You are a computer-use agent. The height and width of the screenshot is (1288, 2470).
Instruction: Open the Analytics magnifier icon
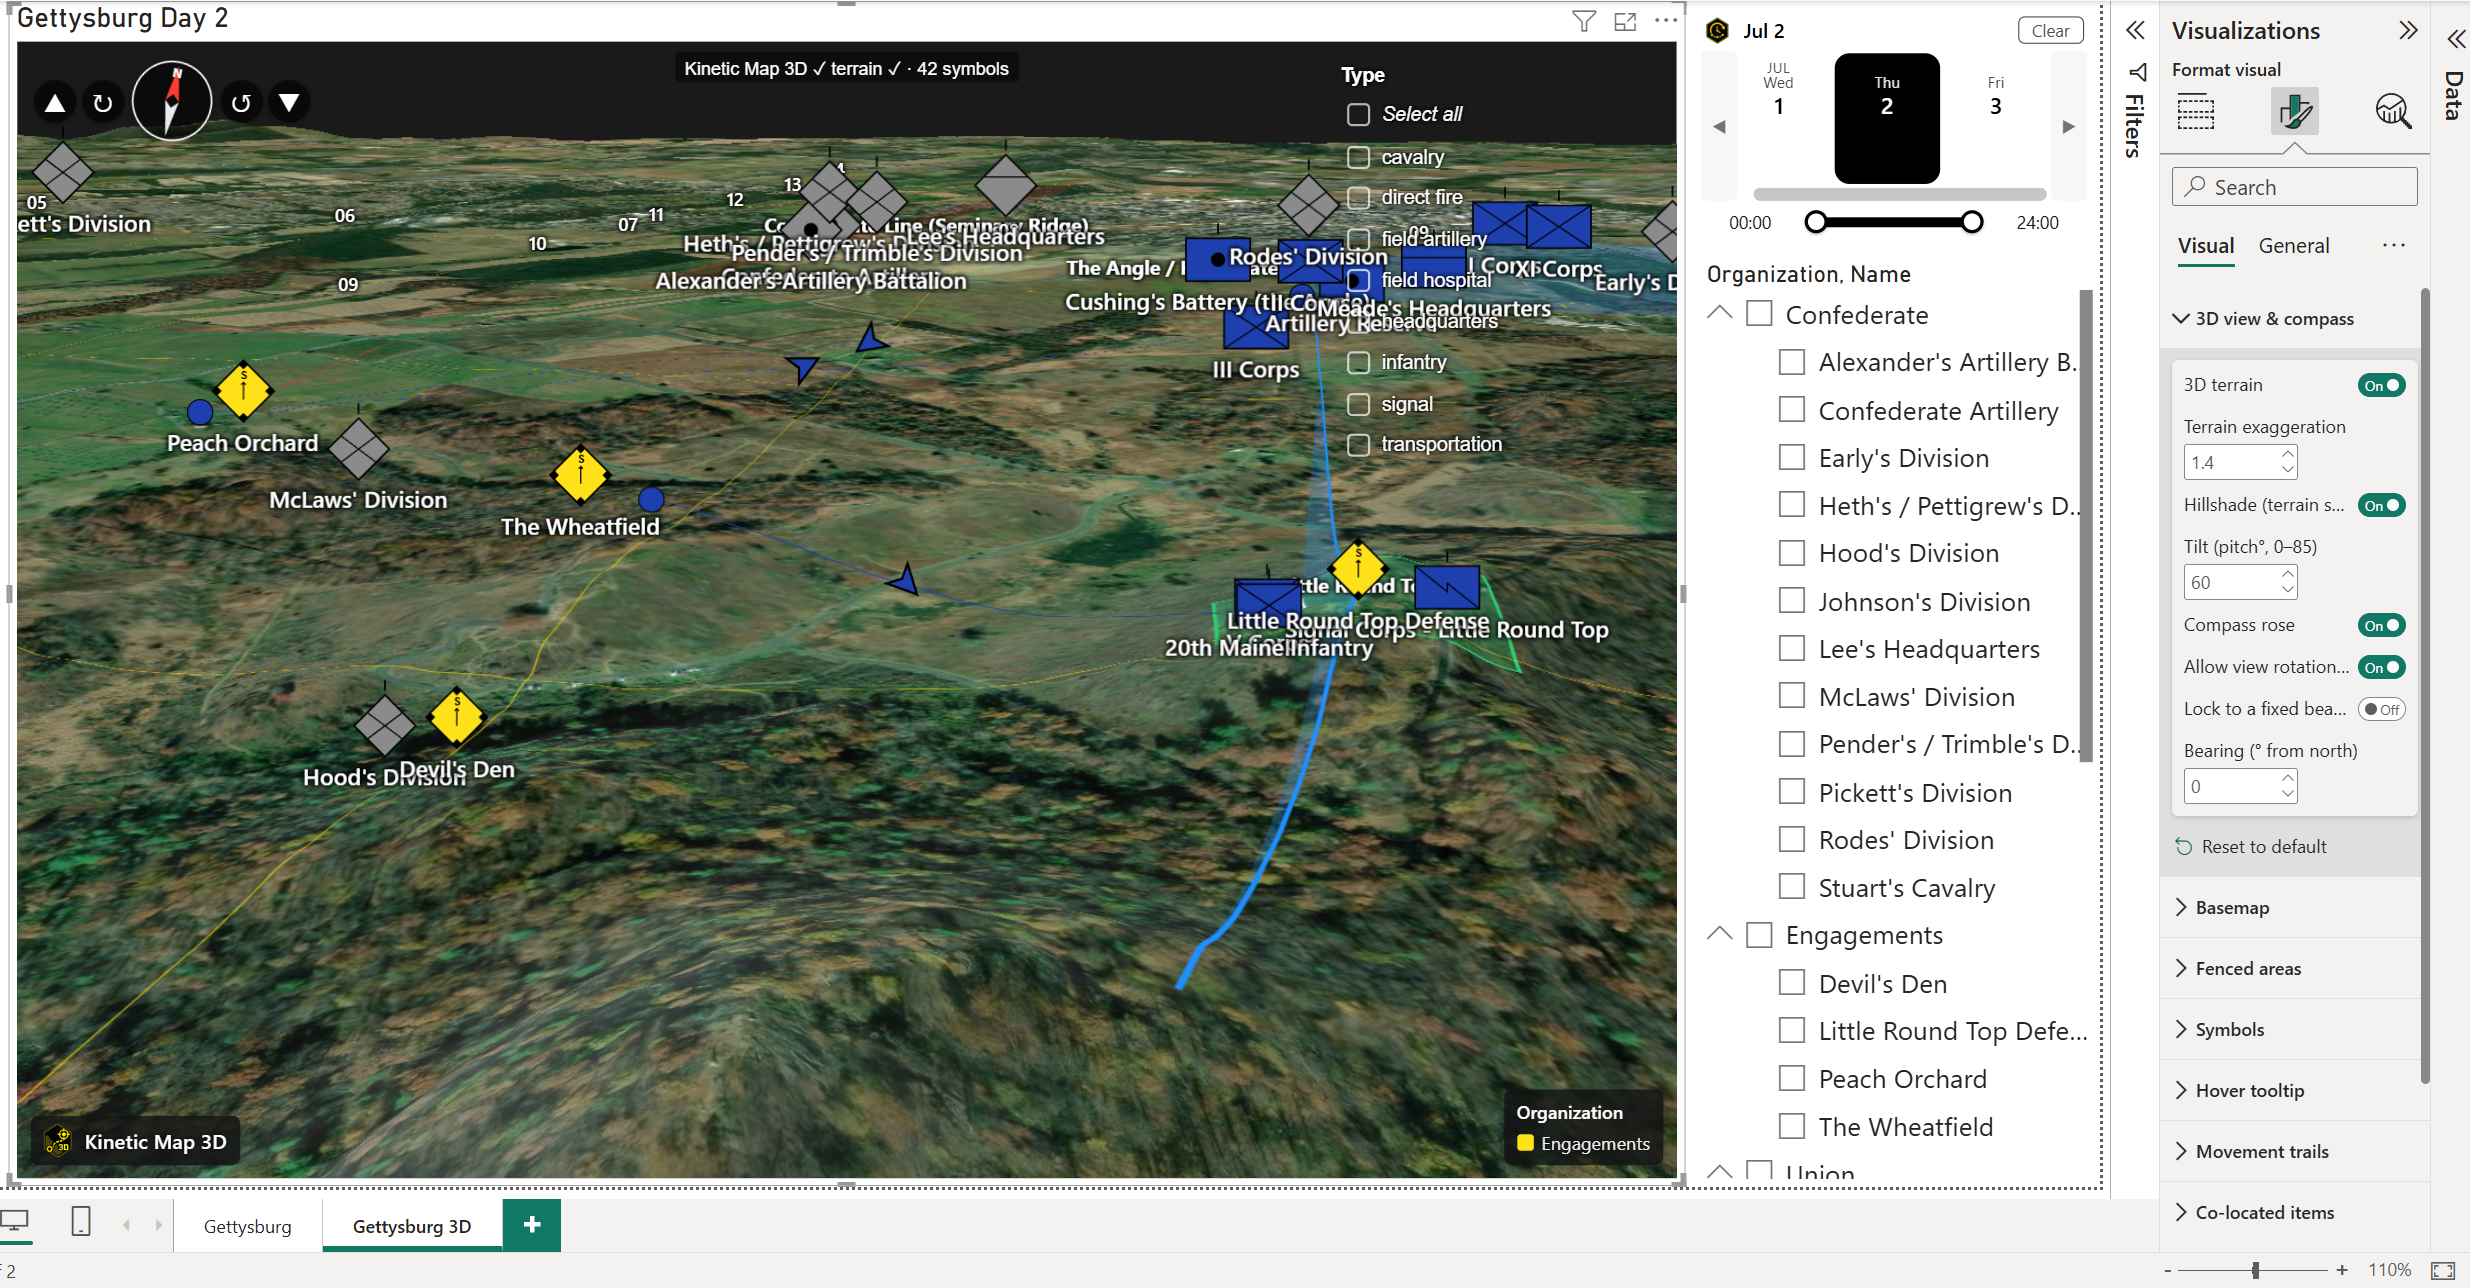pyautogui.click(x=2393, y=111)
